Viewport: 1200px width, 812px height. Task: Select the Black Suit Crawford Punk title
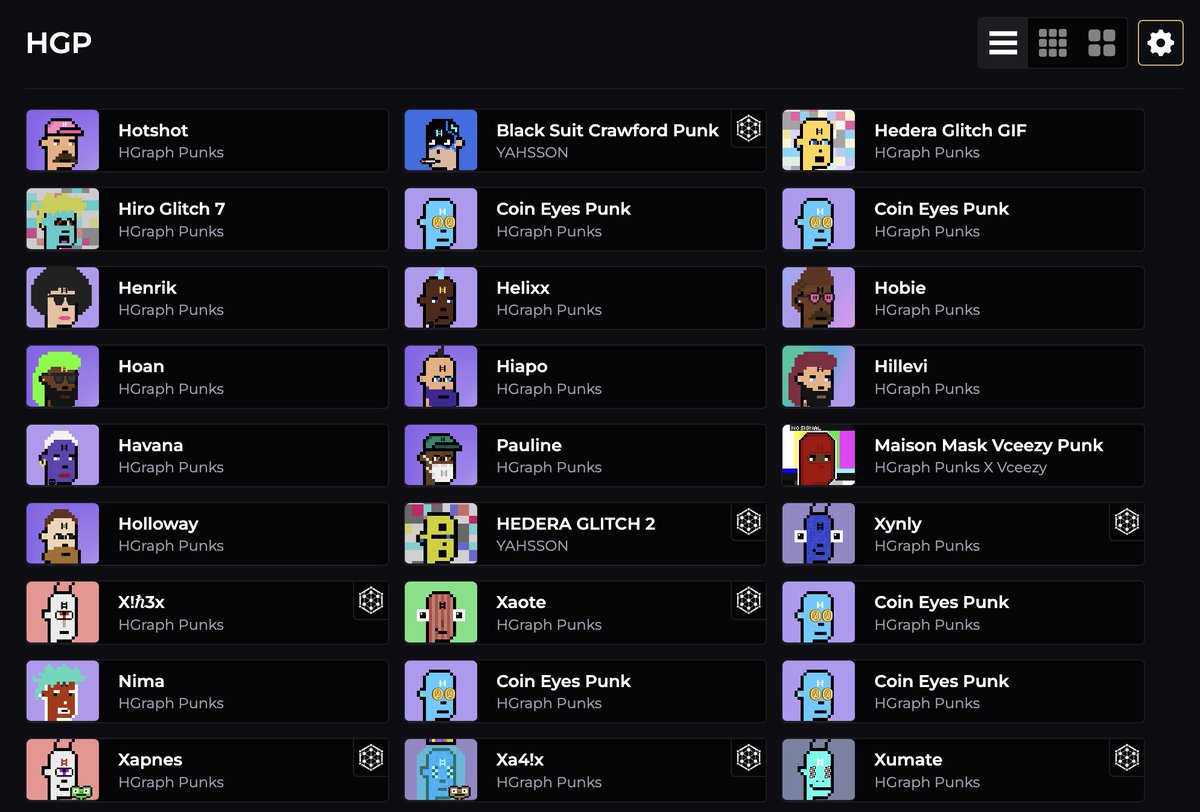[x=608, y=130]
